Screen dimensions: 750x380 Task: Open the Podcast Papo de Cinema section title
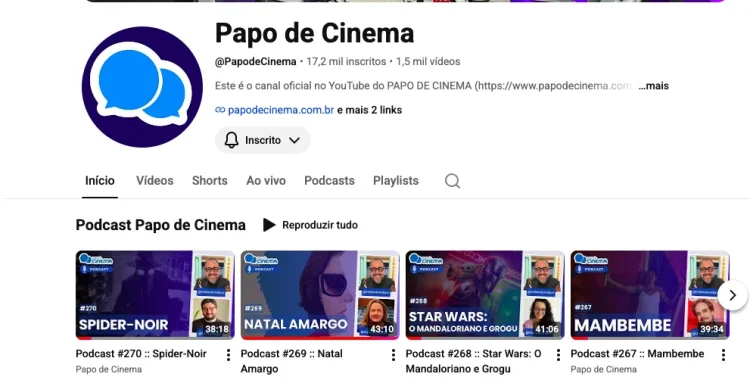(x=161, y=225)
